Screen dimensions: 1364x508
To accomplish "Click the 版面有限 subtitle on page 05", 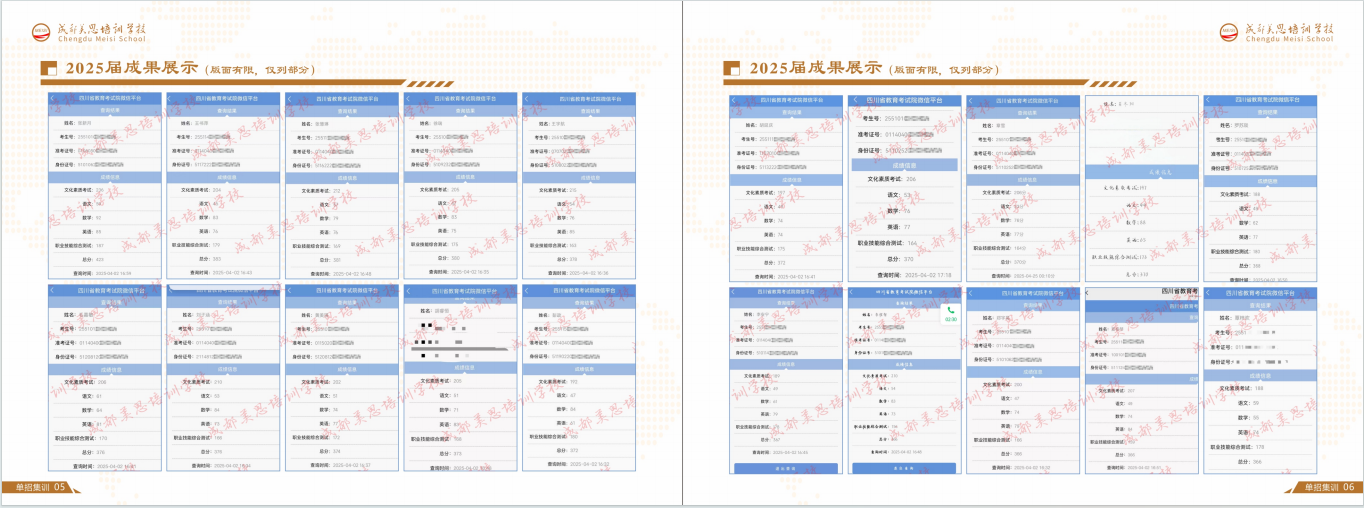I will tap(260, 71).
